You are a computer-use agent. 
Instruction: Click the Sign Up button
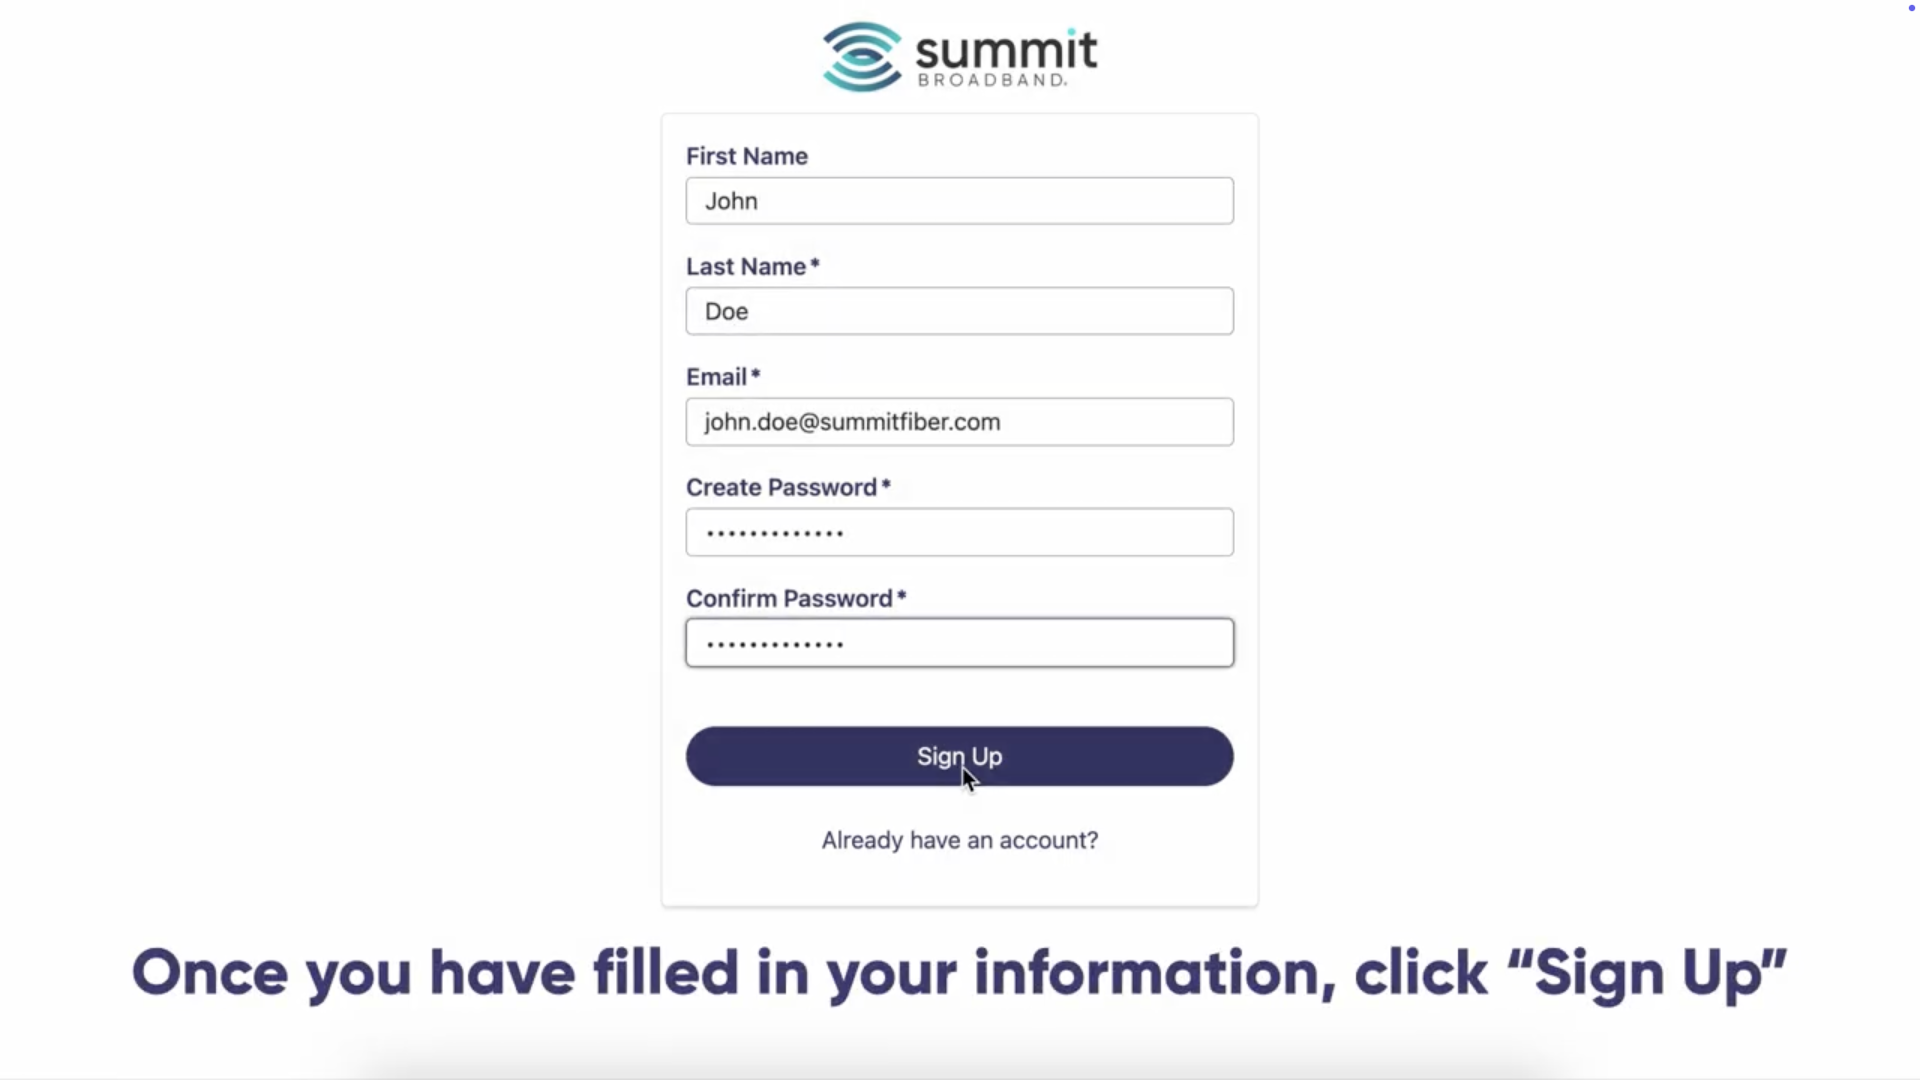click(x=959, y=756)
